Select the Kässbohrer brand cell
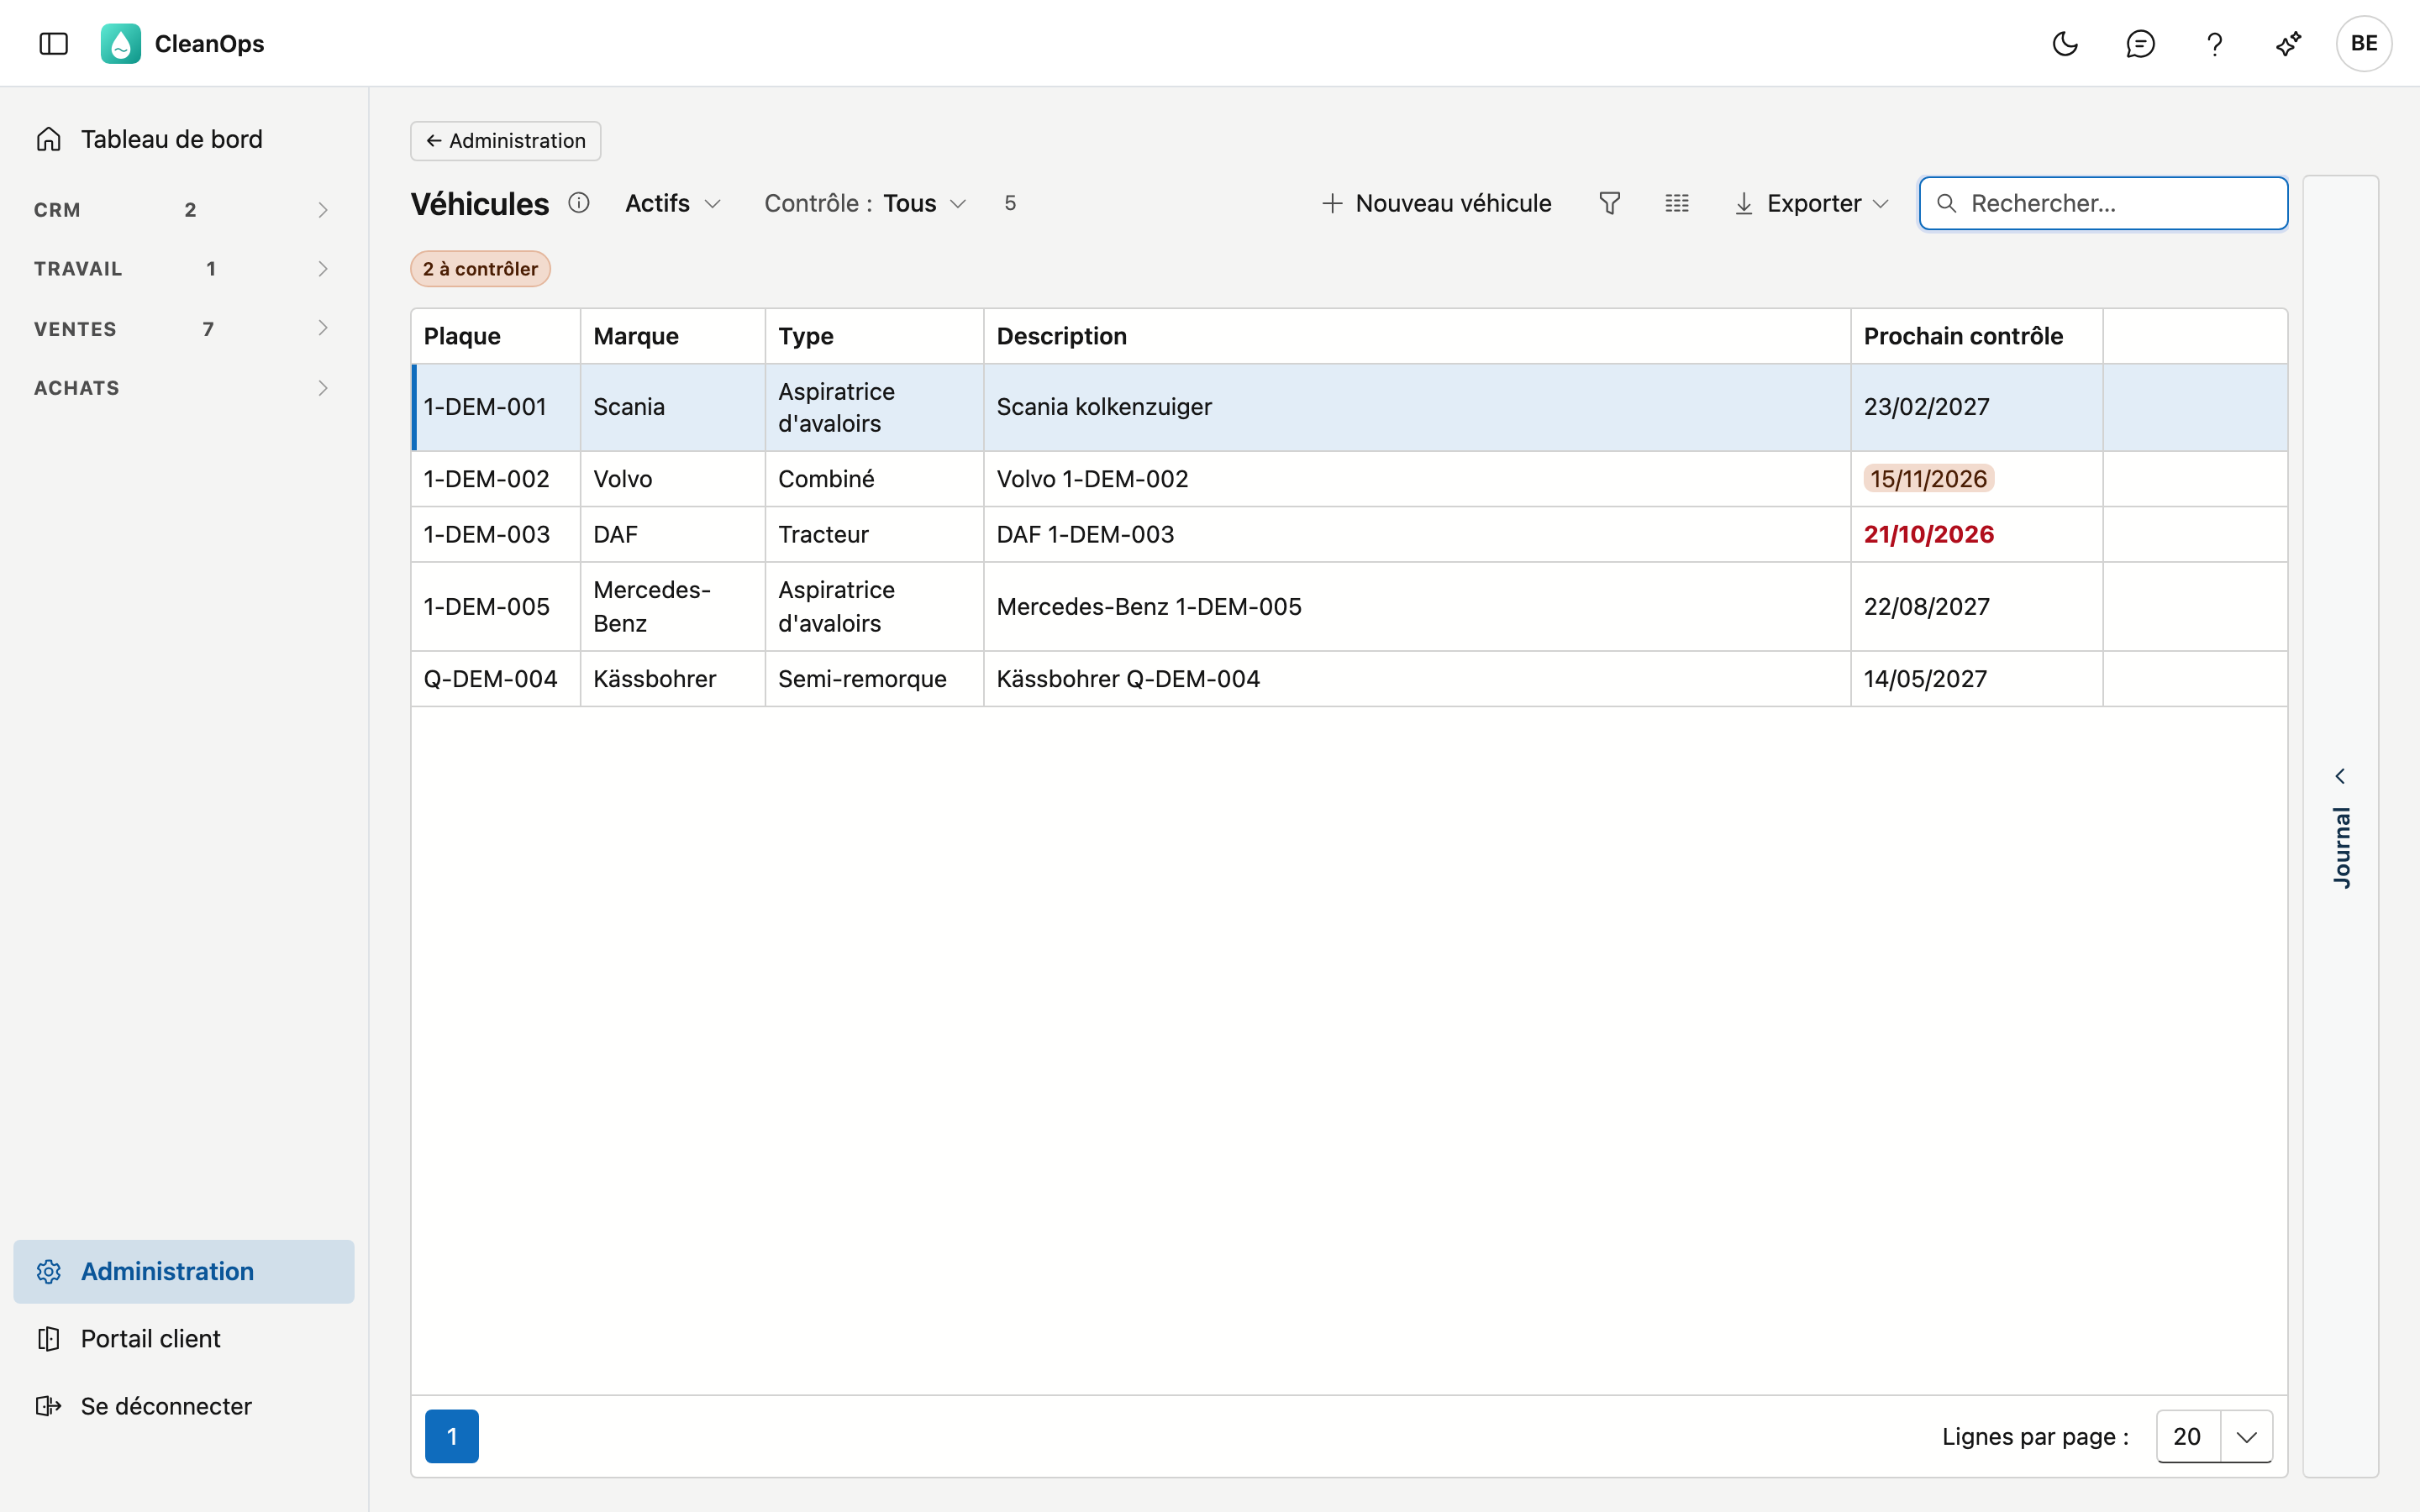The height and width of the screenshot is (1512, 2420). click(673, 679)
